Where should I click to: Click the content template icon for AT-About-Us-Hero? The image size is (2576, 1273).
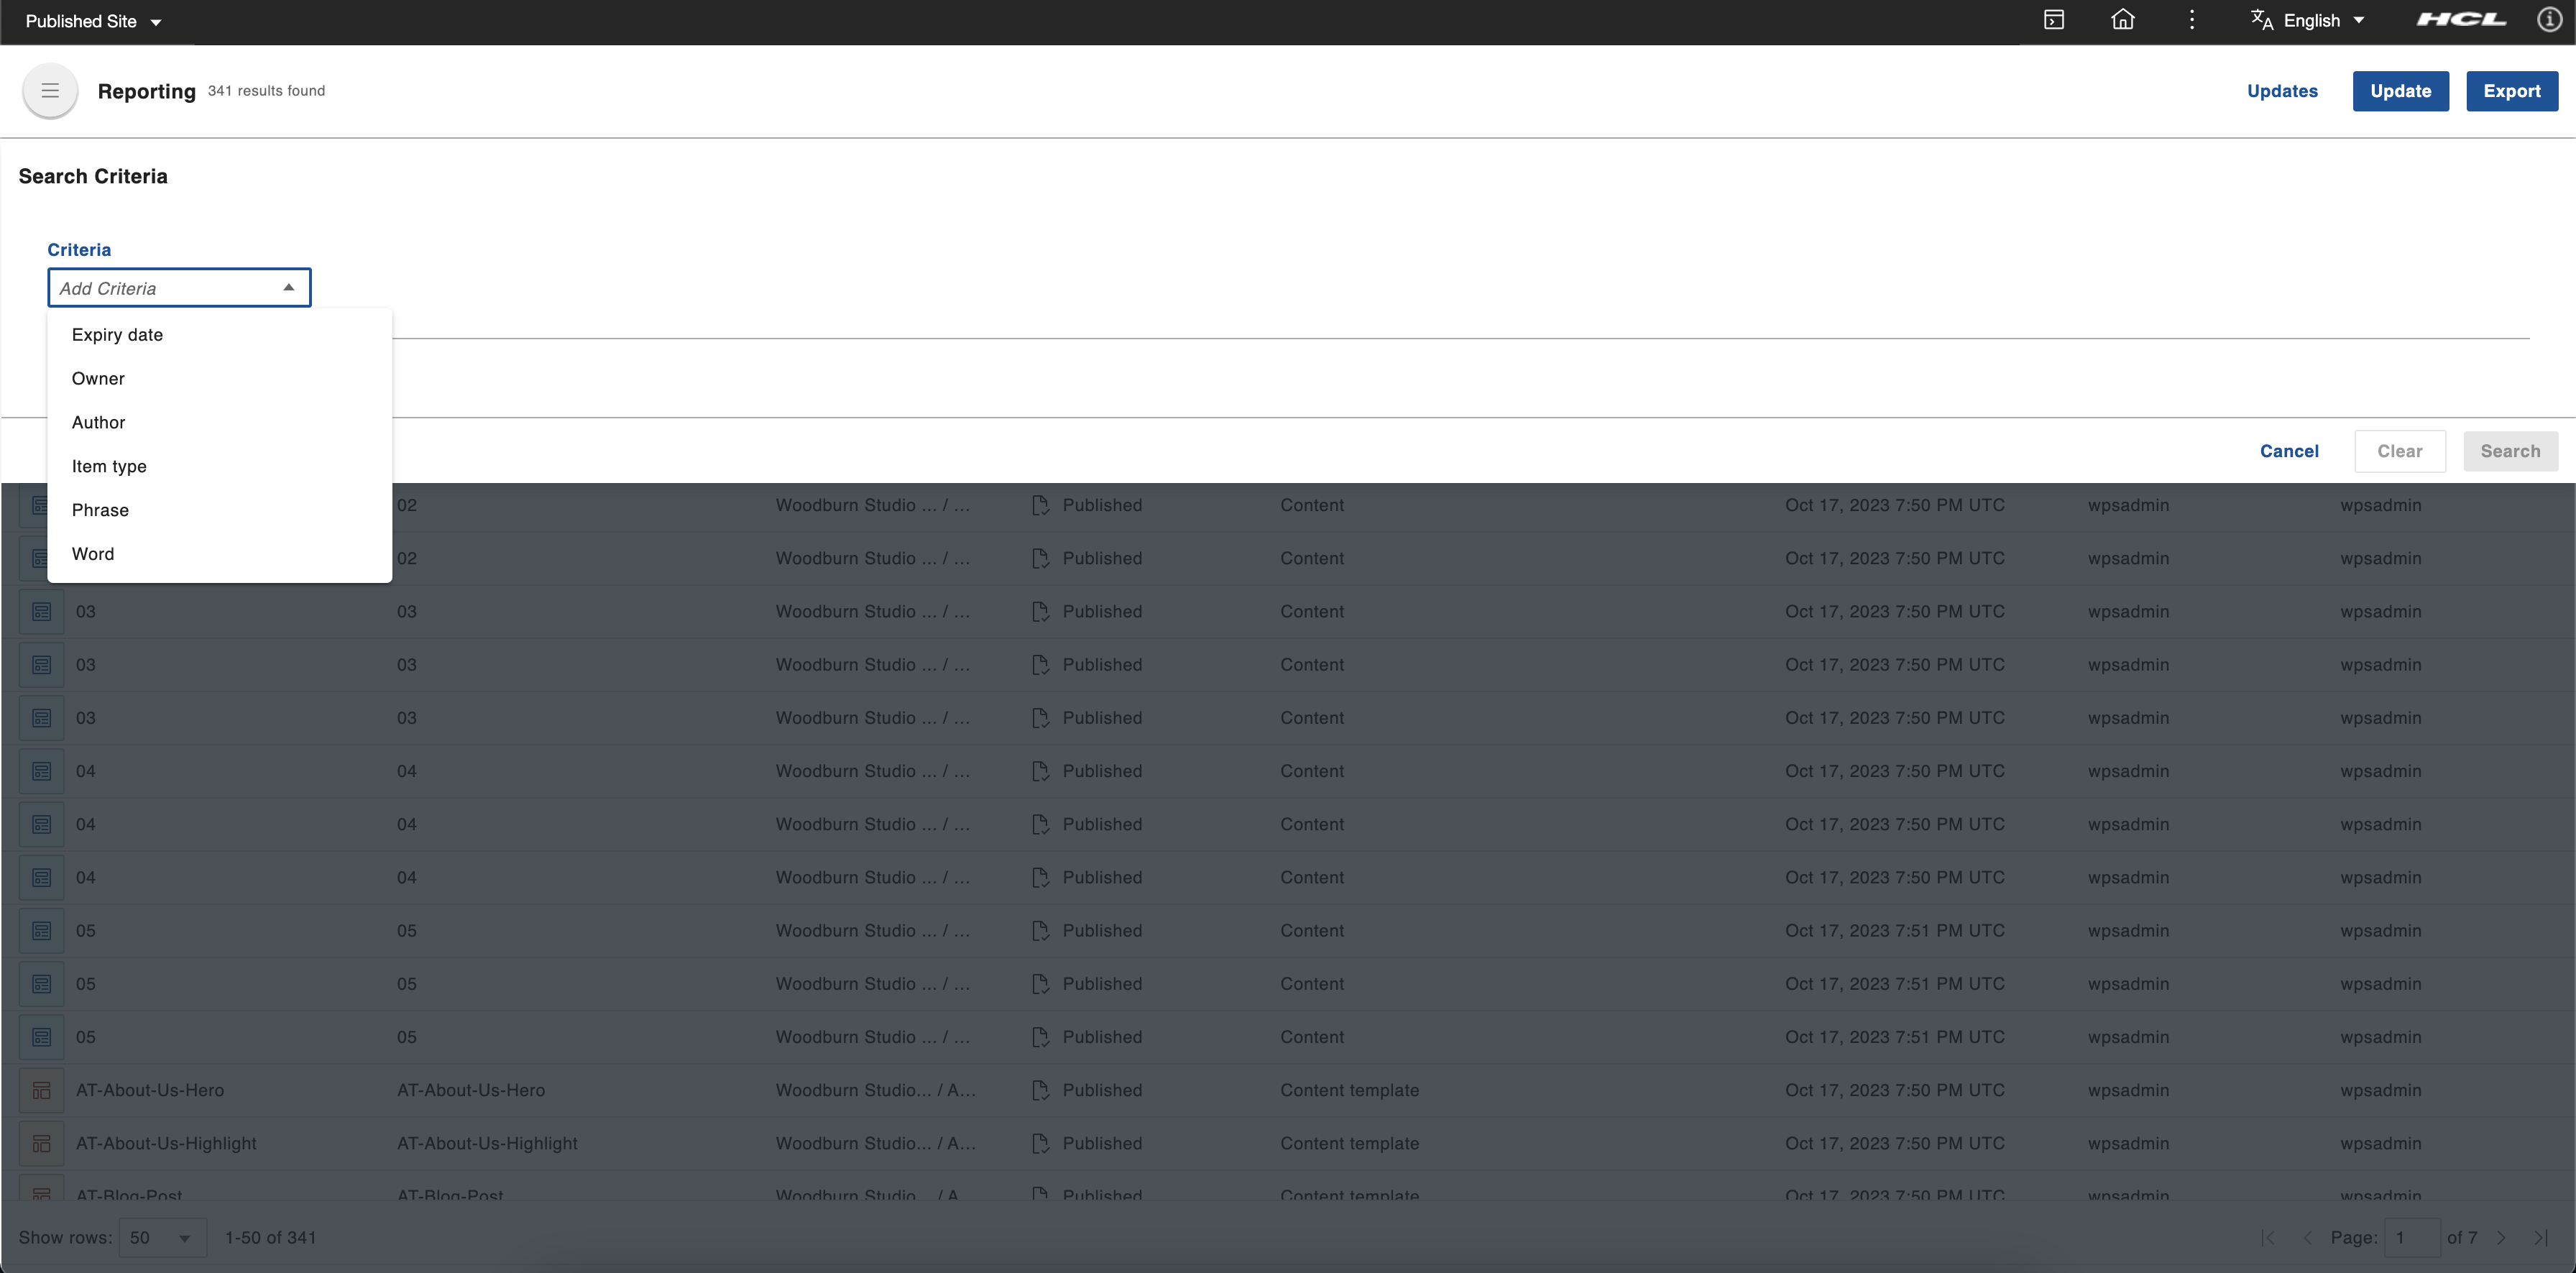click(41, 1090)
